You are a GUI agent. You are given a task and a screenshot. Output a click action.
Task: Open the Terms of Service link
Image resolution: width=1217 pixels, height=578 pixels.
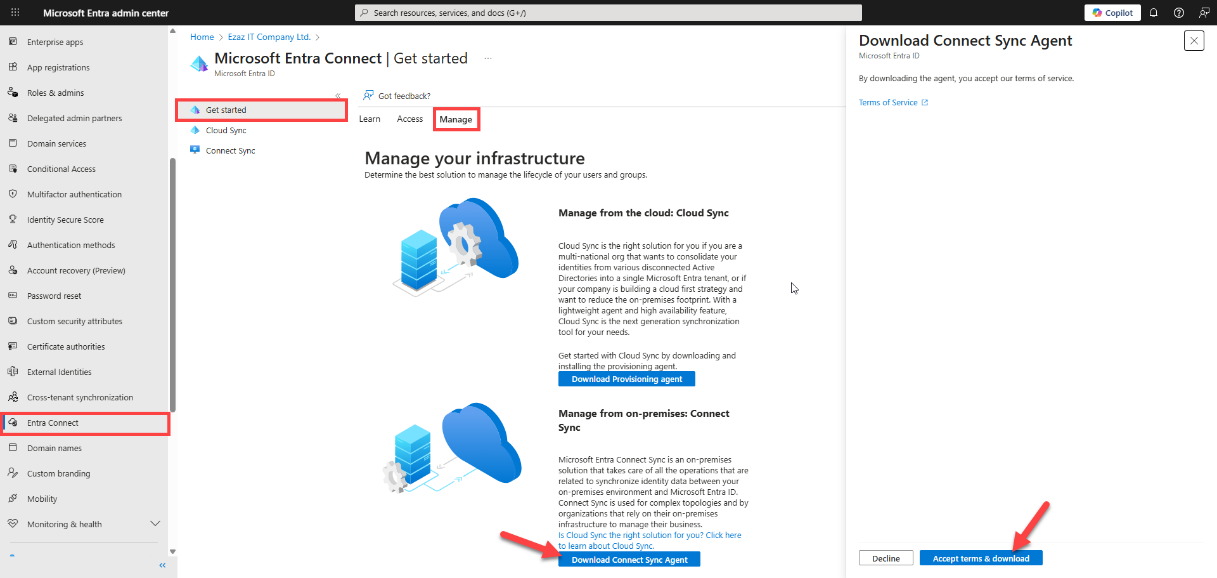(888, 102)
